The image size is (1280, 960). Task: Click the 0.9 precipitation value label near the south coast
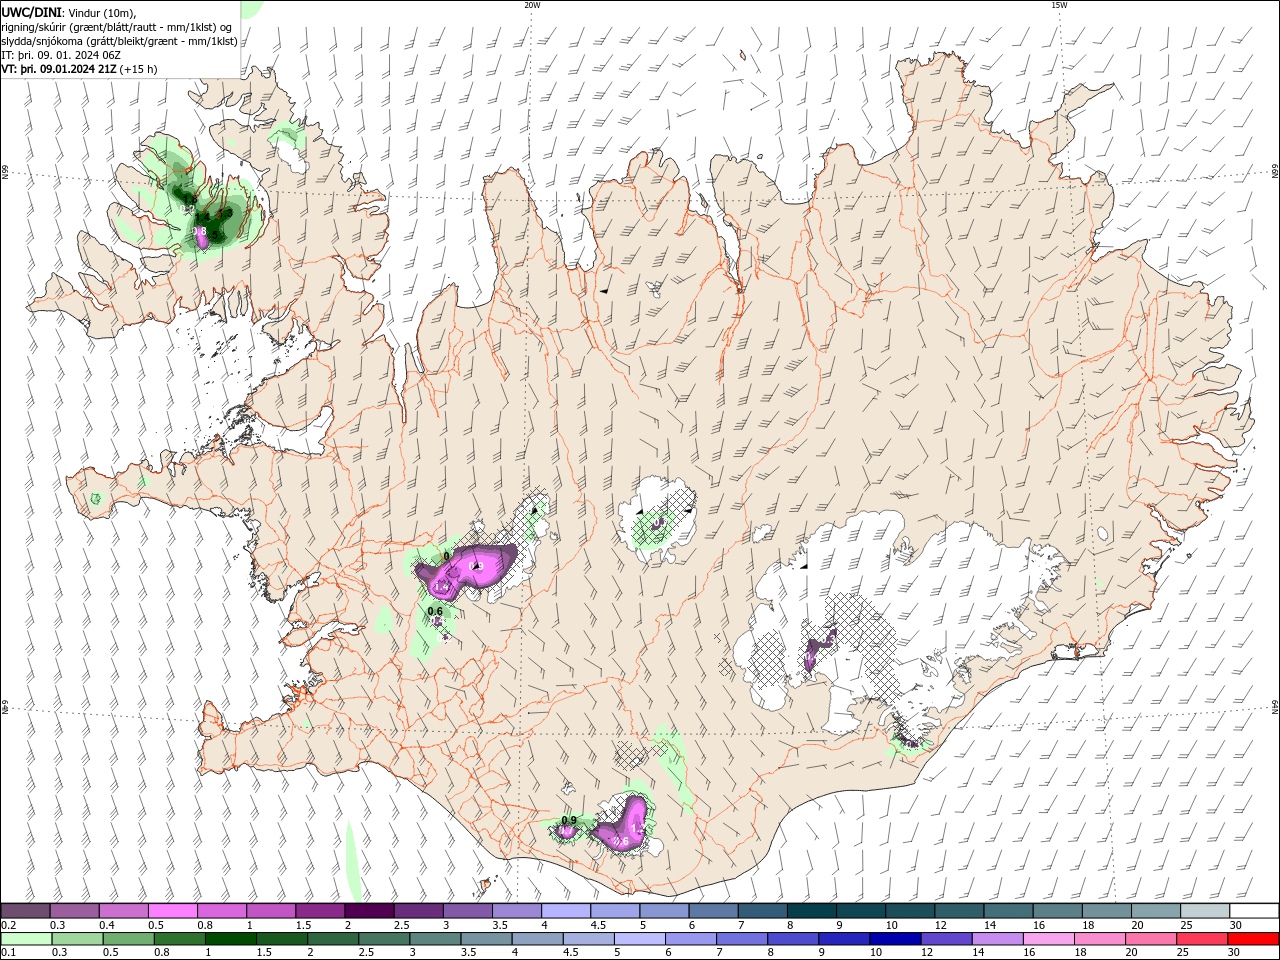(x=569, y=820)
